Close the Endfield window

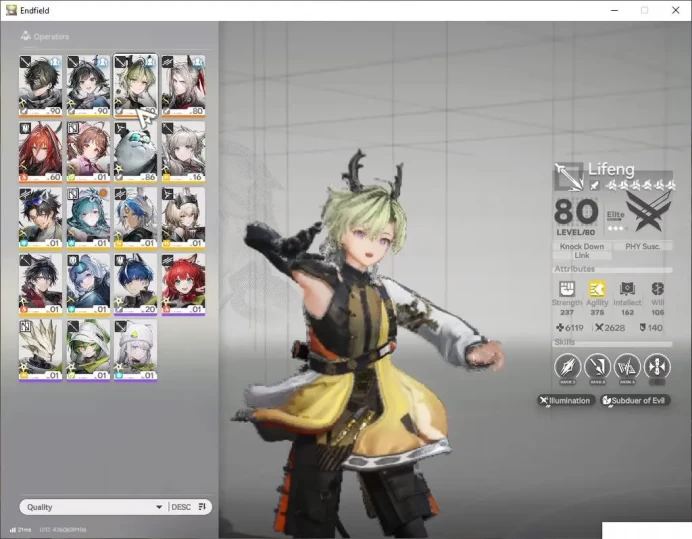(x=675, y=10)
